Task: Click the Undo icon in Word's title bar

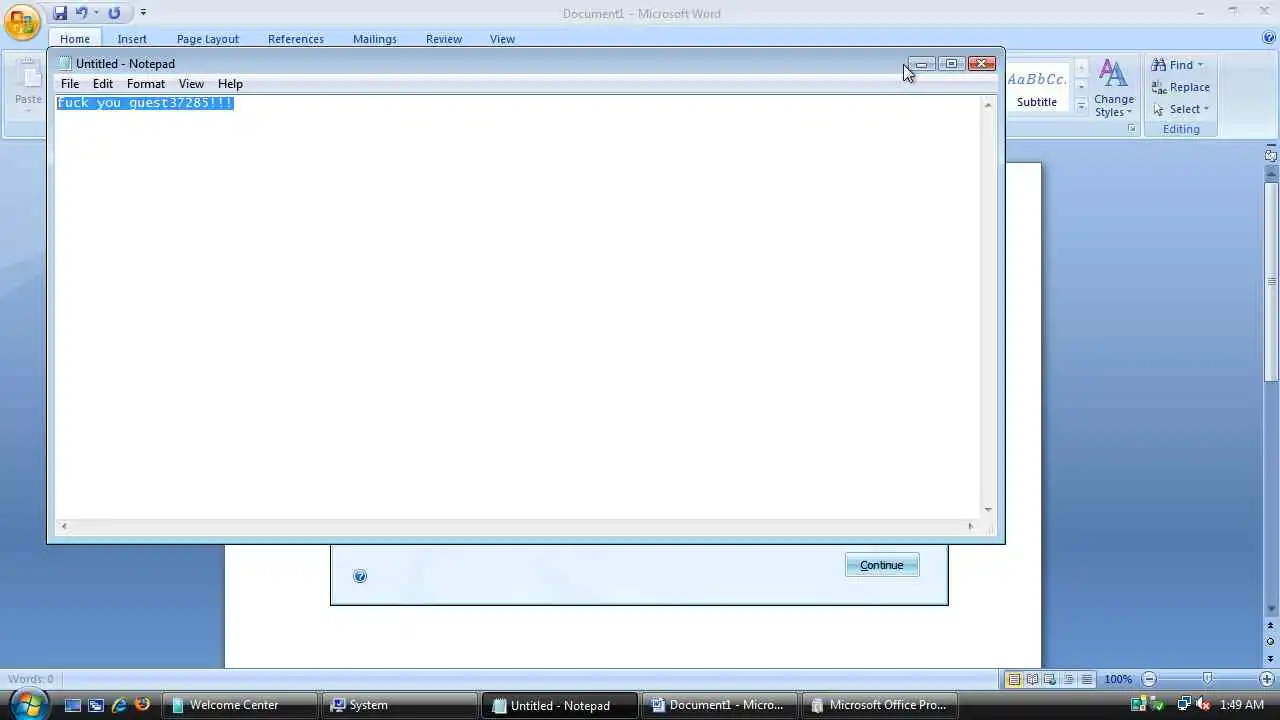Action: [x=82, y=13]
